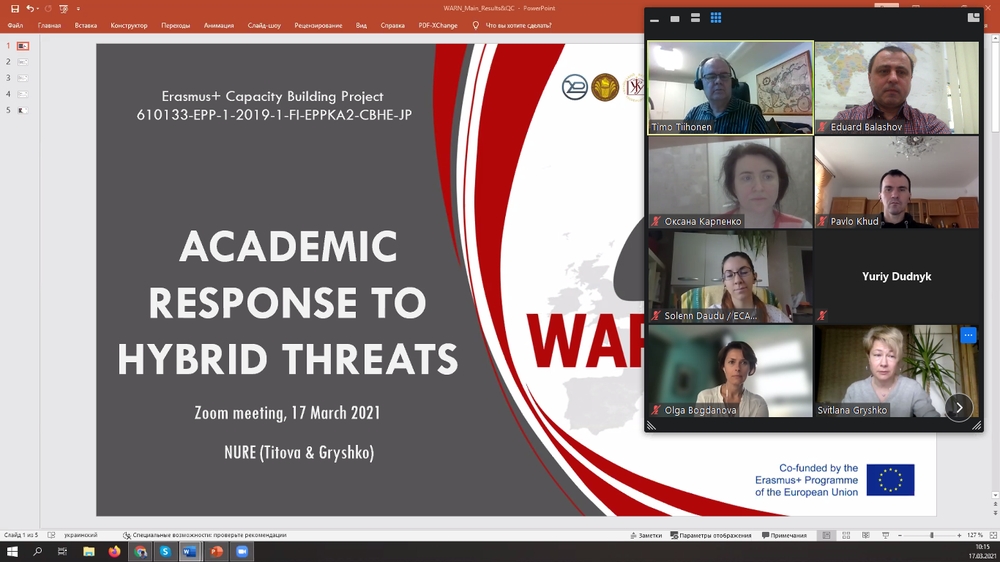Viewport: 1000px width, 562px height.
Task: Open the Customize Quick Access Toolbar dropdown
Action: click(x=78, y=9)
